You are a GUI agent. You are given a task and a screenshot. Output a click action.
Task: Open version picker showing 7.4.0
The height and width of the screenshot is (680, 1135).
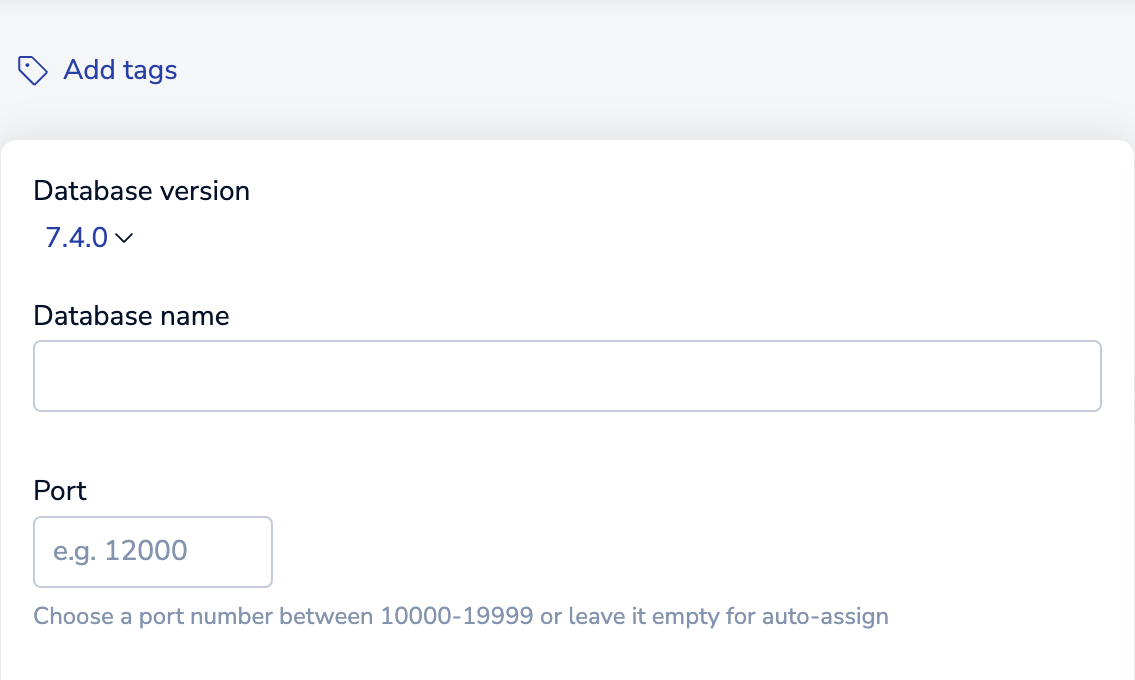89,238
